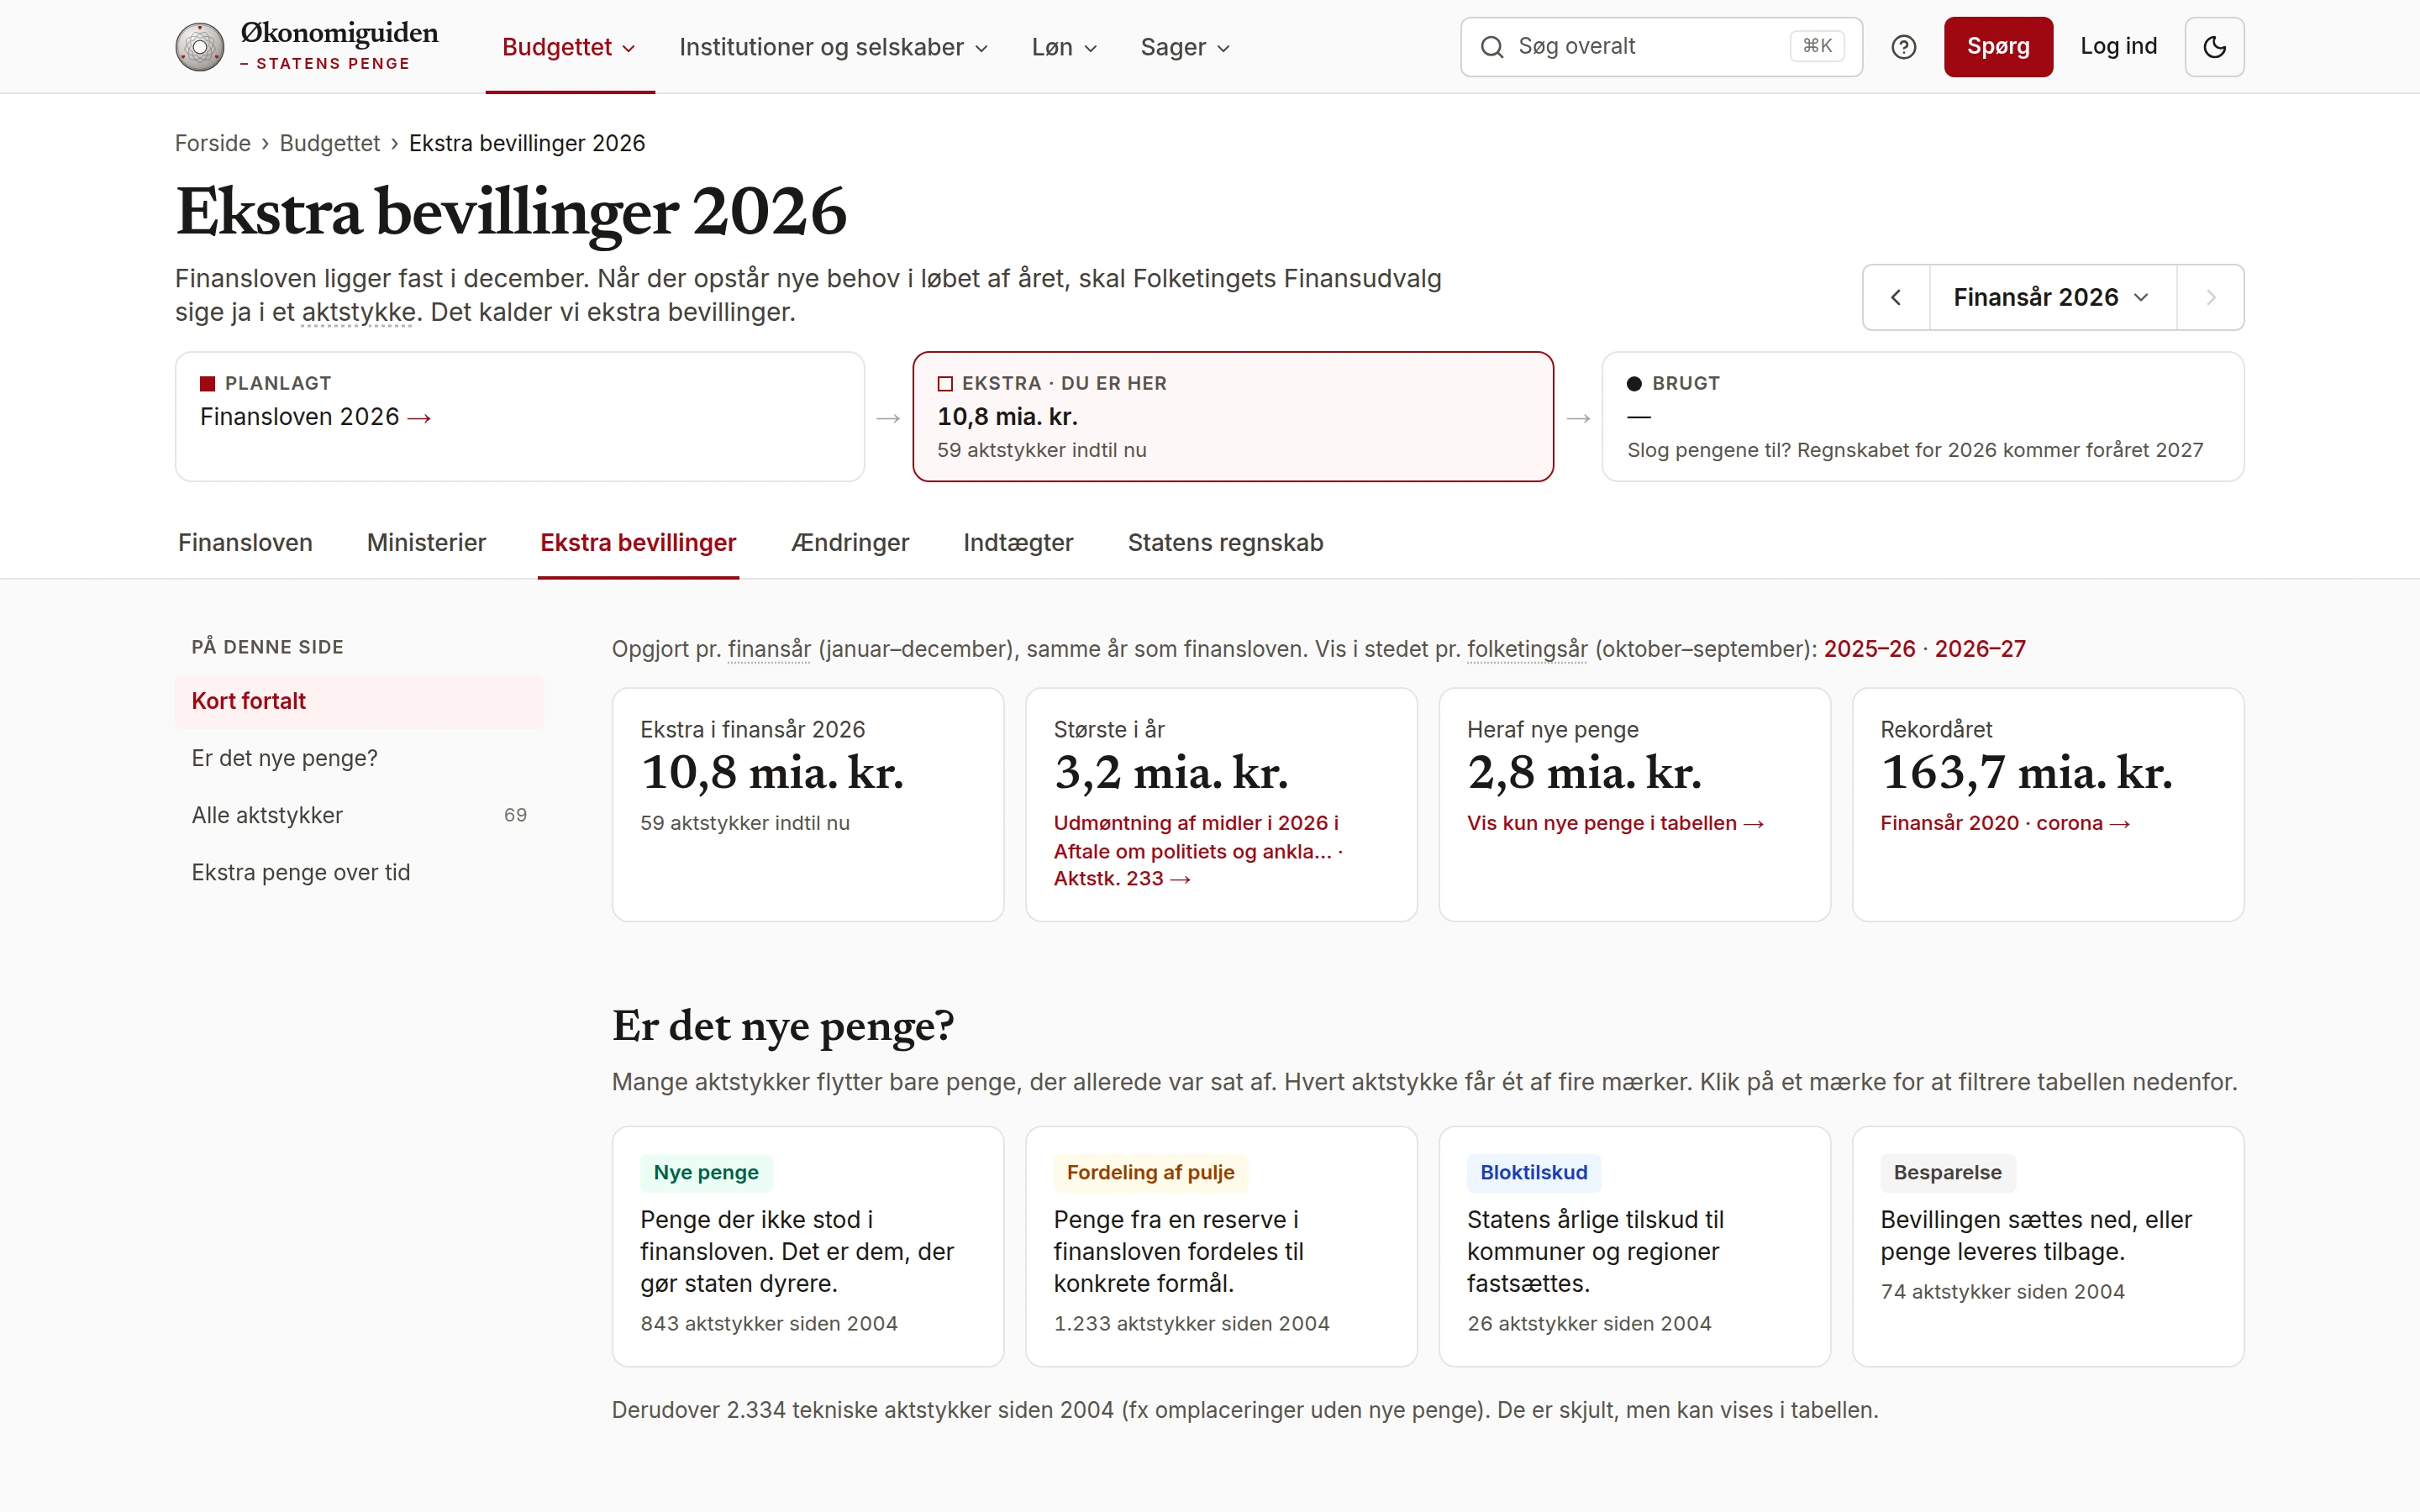Filter by the Besparelse badge
The image size is (2420, 1512).
[1947, 1172]
